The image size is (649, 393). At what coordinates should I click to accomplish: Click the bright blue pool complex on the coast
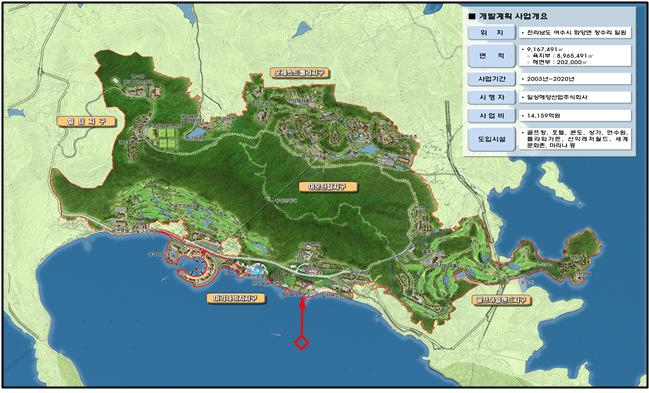click(255, 269)
